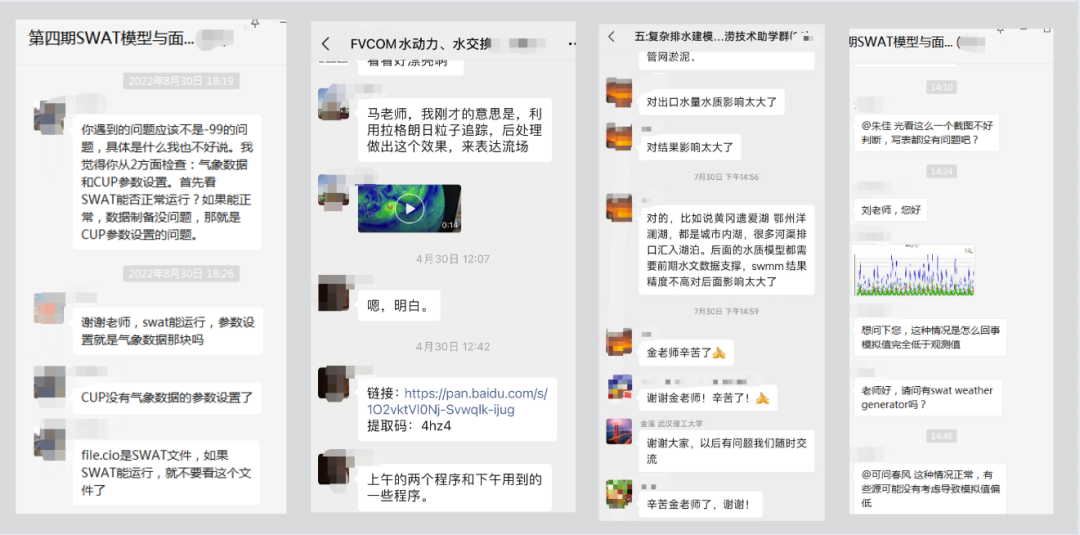Click the avatar beside 辛苦金老师了，谢谢

tap(619, 493)
